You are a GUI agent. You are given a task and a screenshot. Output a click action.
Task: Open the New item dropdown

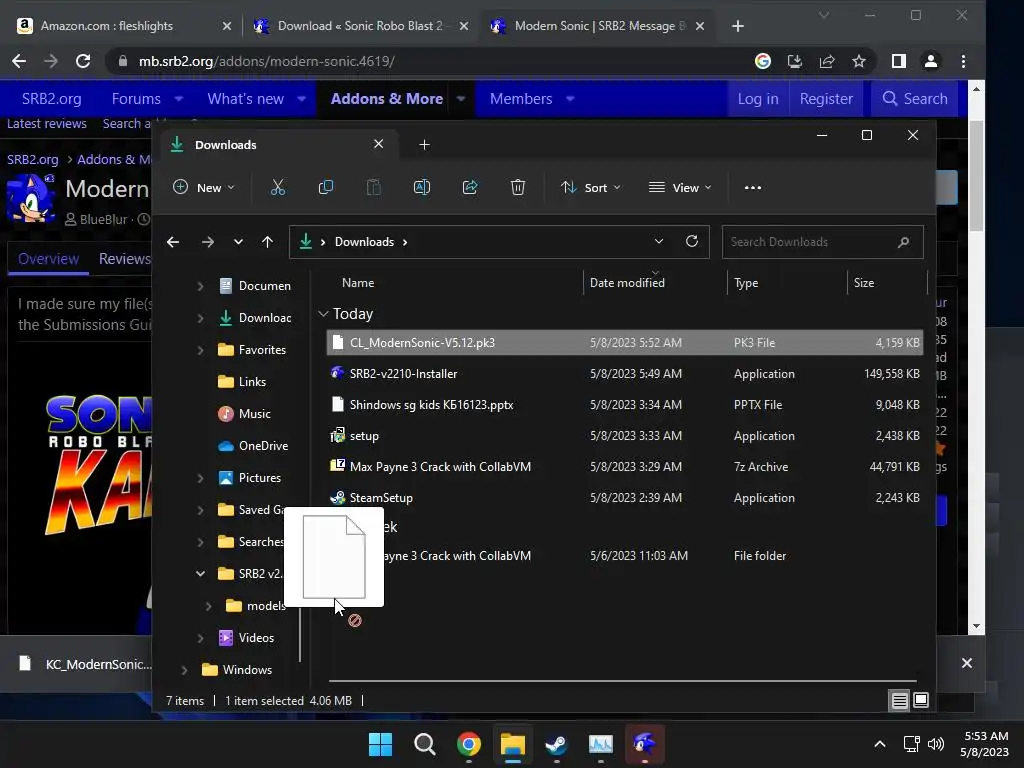coord(204,187)
